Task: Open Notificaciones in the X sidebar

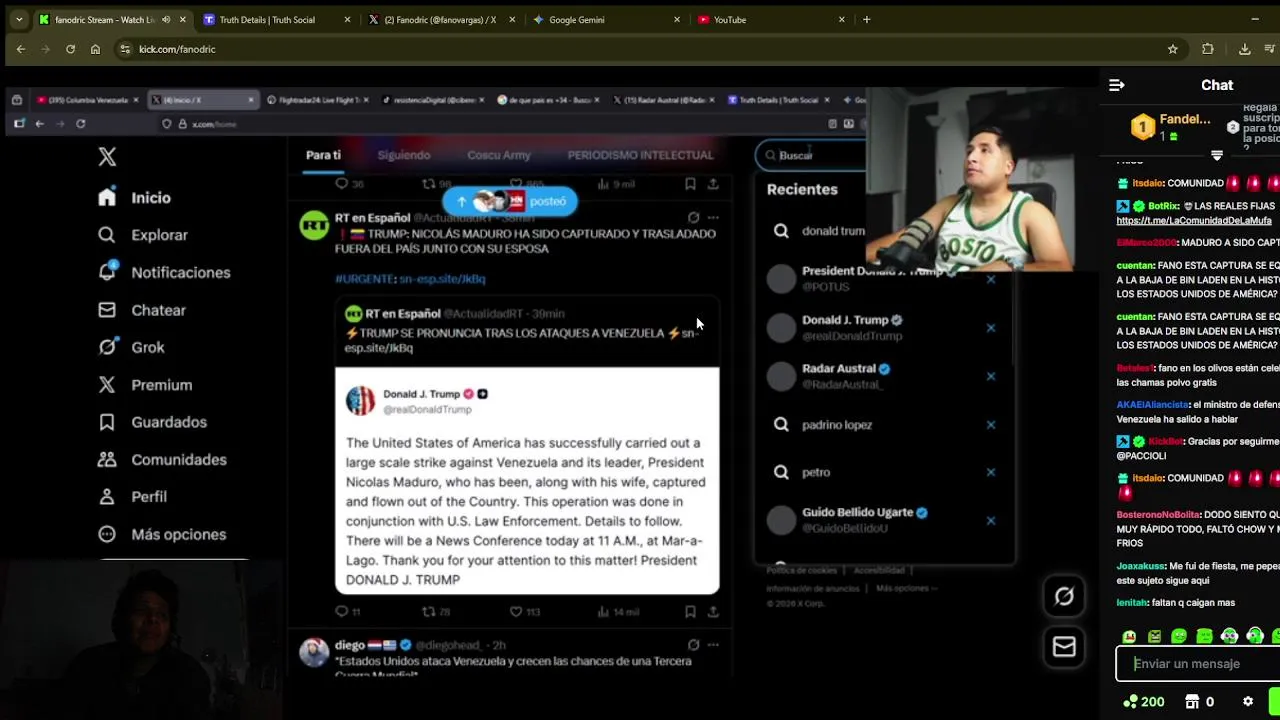Action: [164, 272]
